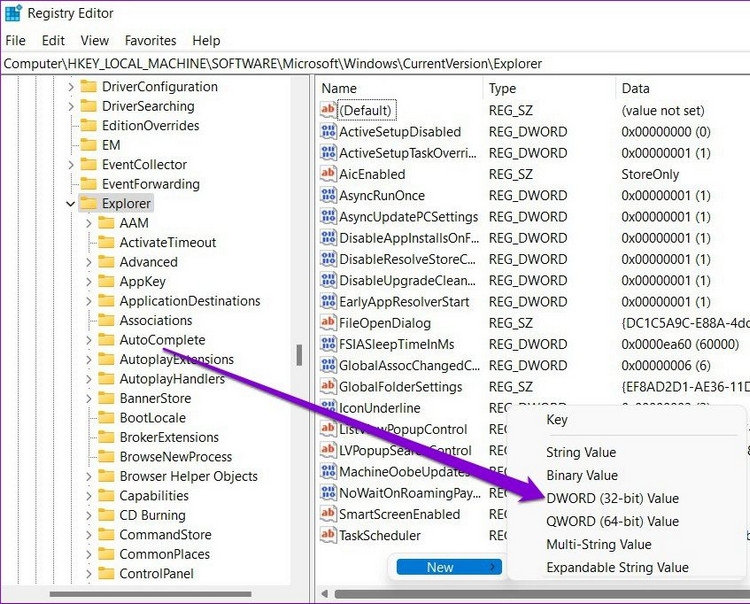Click the (Default) value string icon
The width and height of the screenshot is (750, 604).
[x=328, y=110]
